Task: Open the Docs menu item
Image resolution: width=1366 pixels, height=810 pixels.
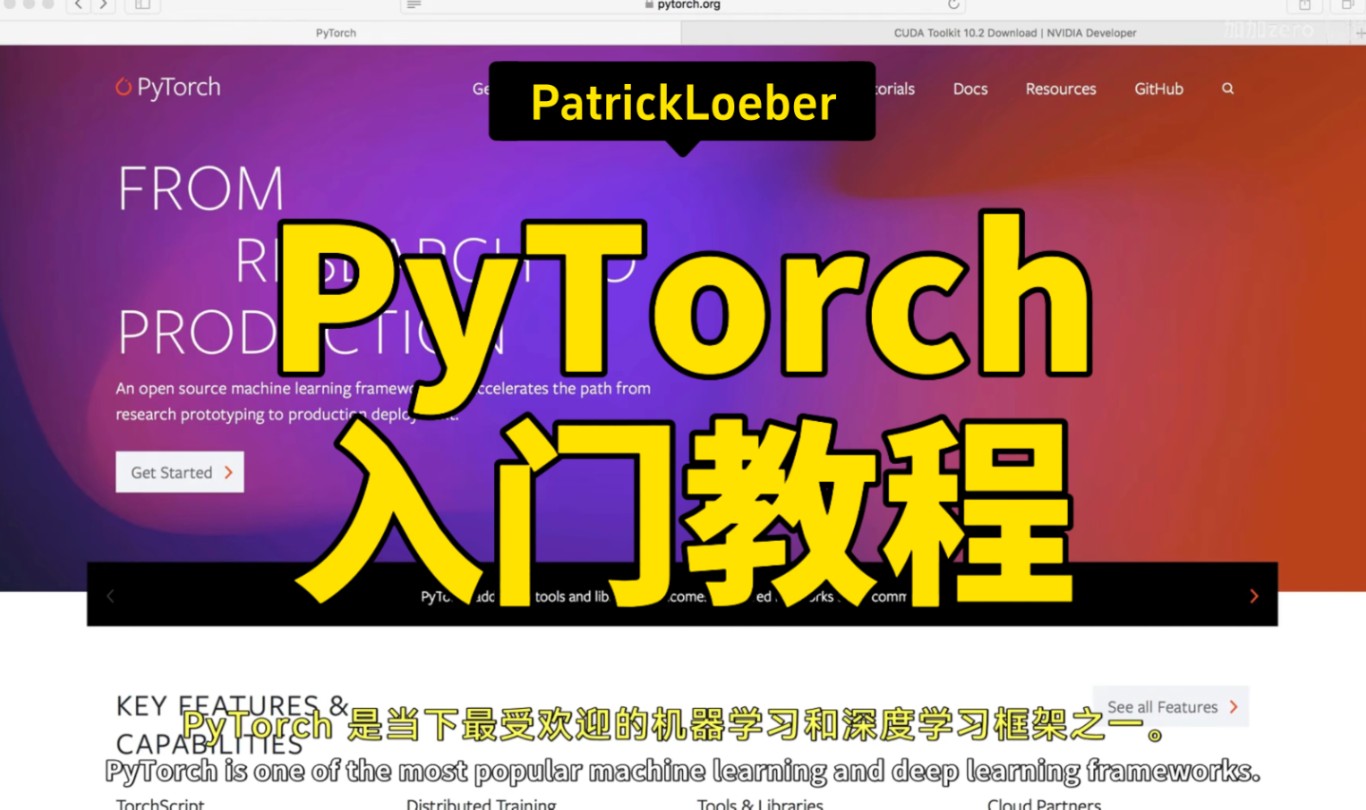Action: [x=970, y=89]
